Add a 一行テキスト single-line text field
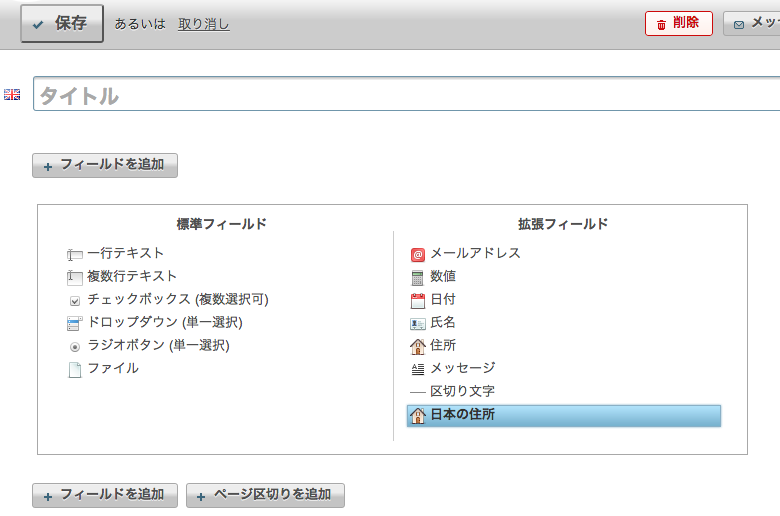 coord(125,253)
